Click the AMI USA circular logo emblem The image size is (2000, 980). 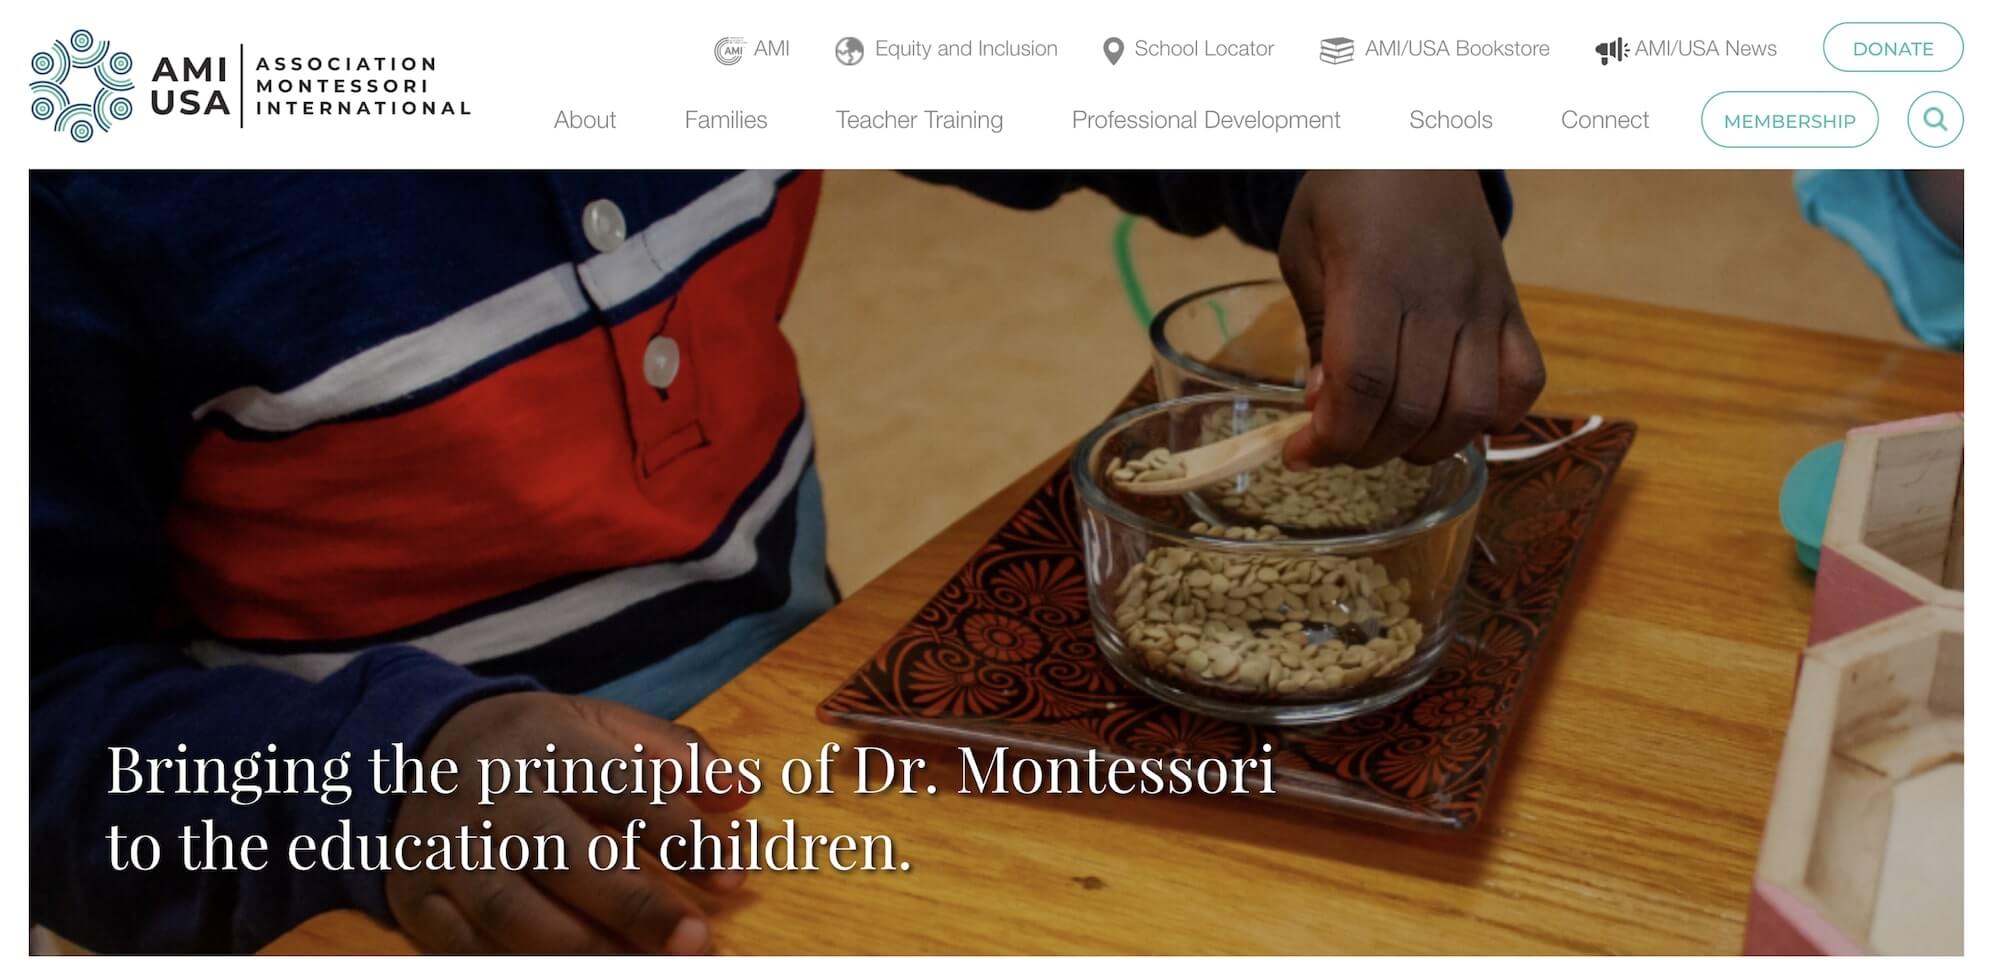coord(82,86)
